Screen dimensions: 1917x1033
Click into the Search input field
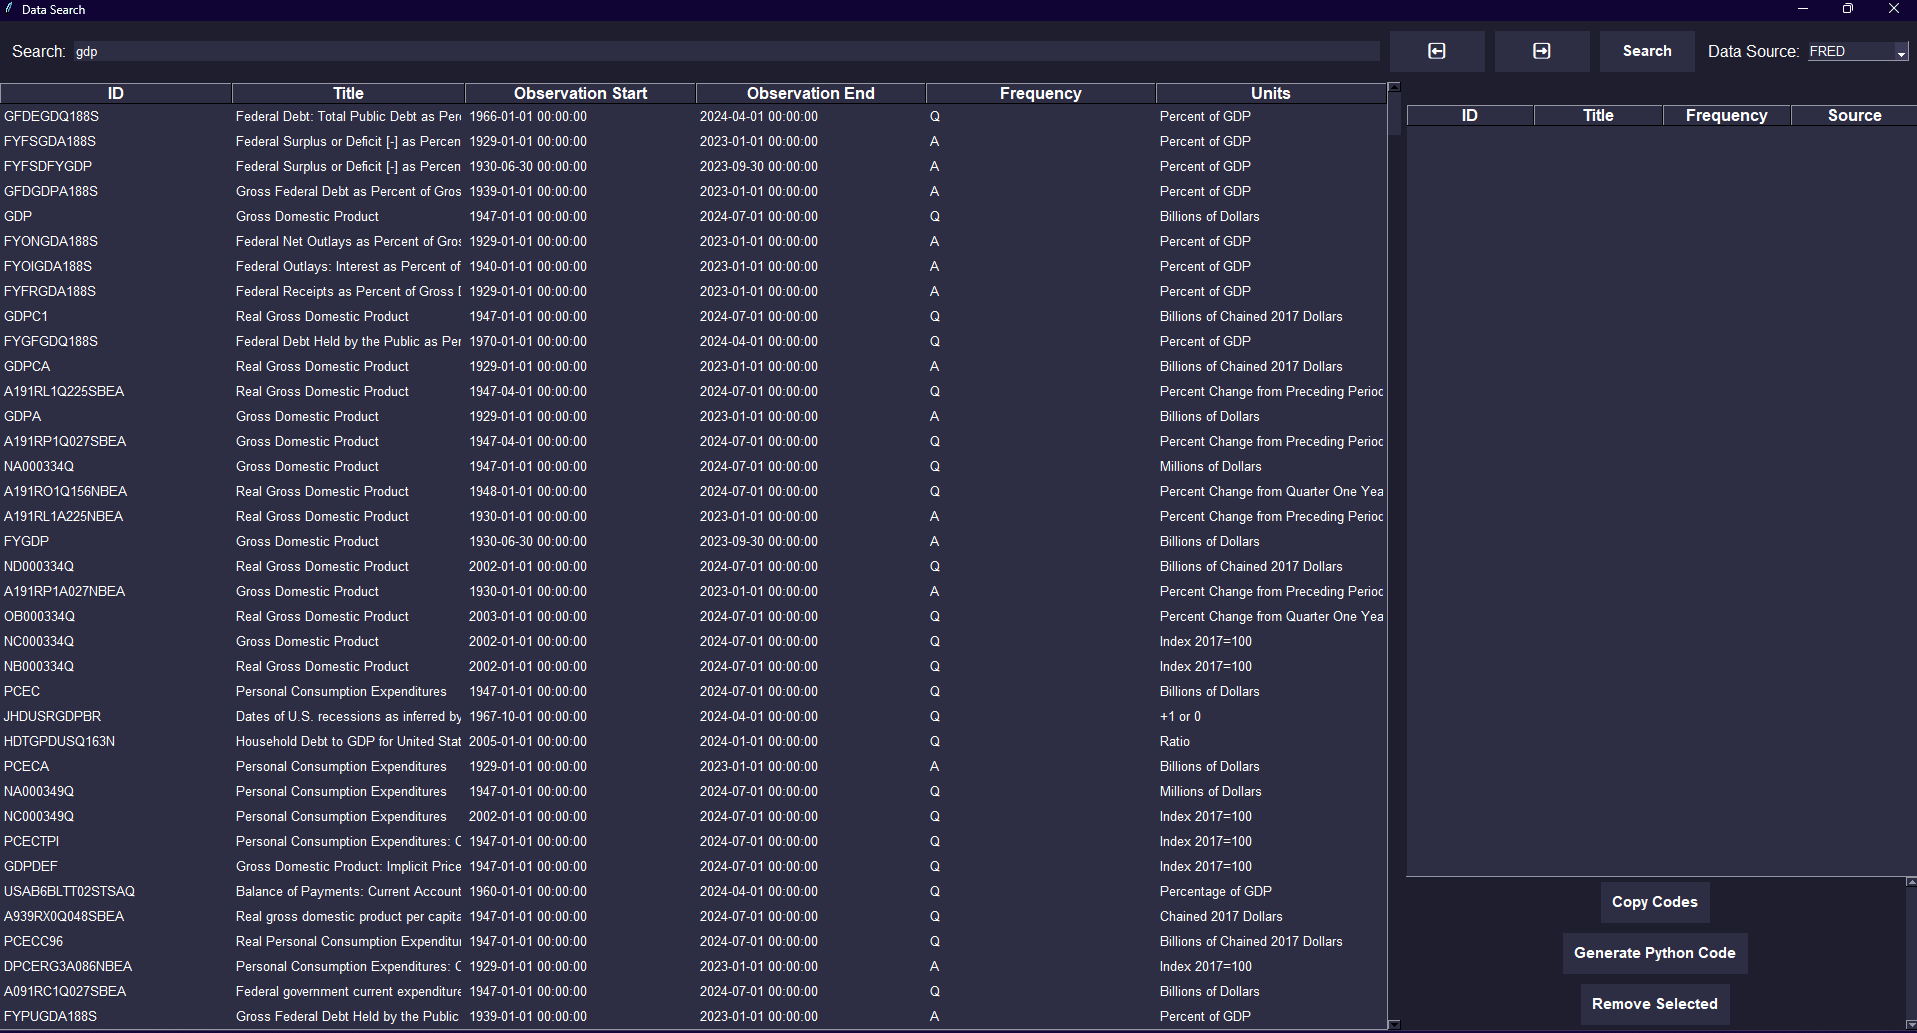727,51
